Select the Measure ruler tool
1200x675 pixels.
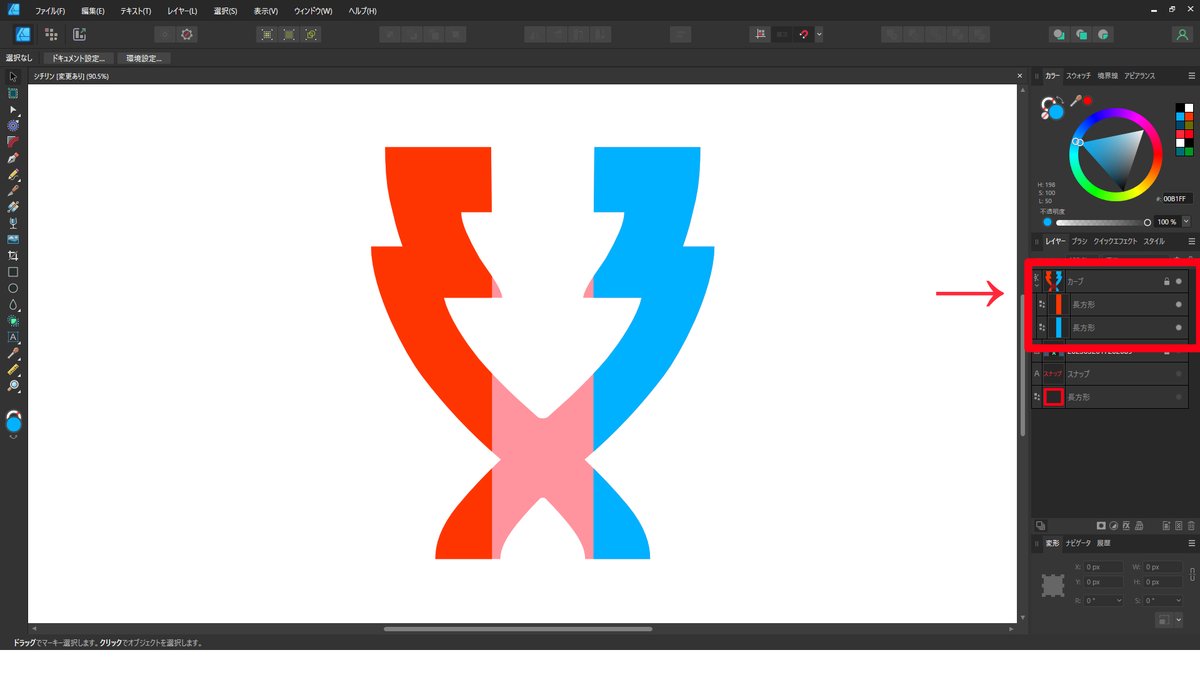point(13,369)
